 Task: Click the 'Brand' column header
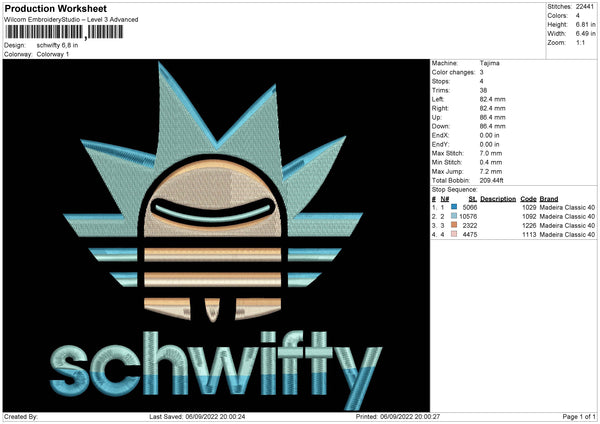click(549, 199)
